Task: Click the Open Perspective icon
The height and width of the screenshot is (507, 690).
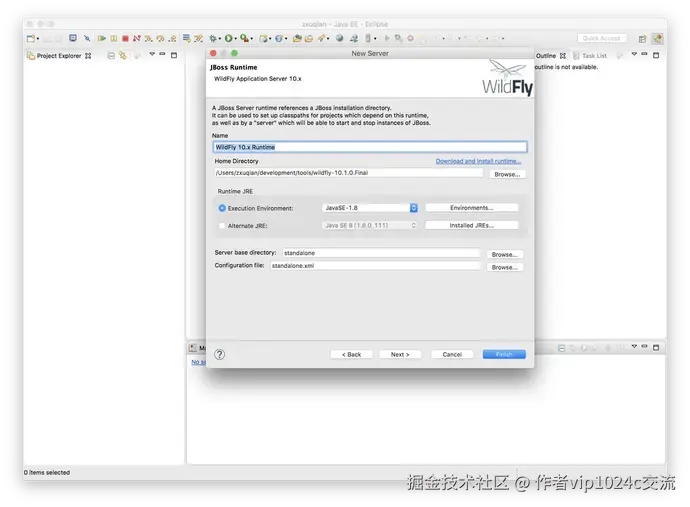Action: tap(642, 39)
